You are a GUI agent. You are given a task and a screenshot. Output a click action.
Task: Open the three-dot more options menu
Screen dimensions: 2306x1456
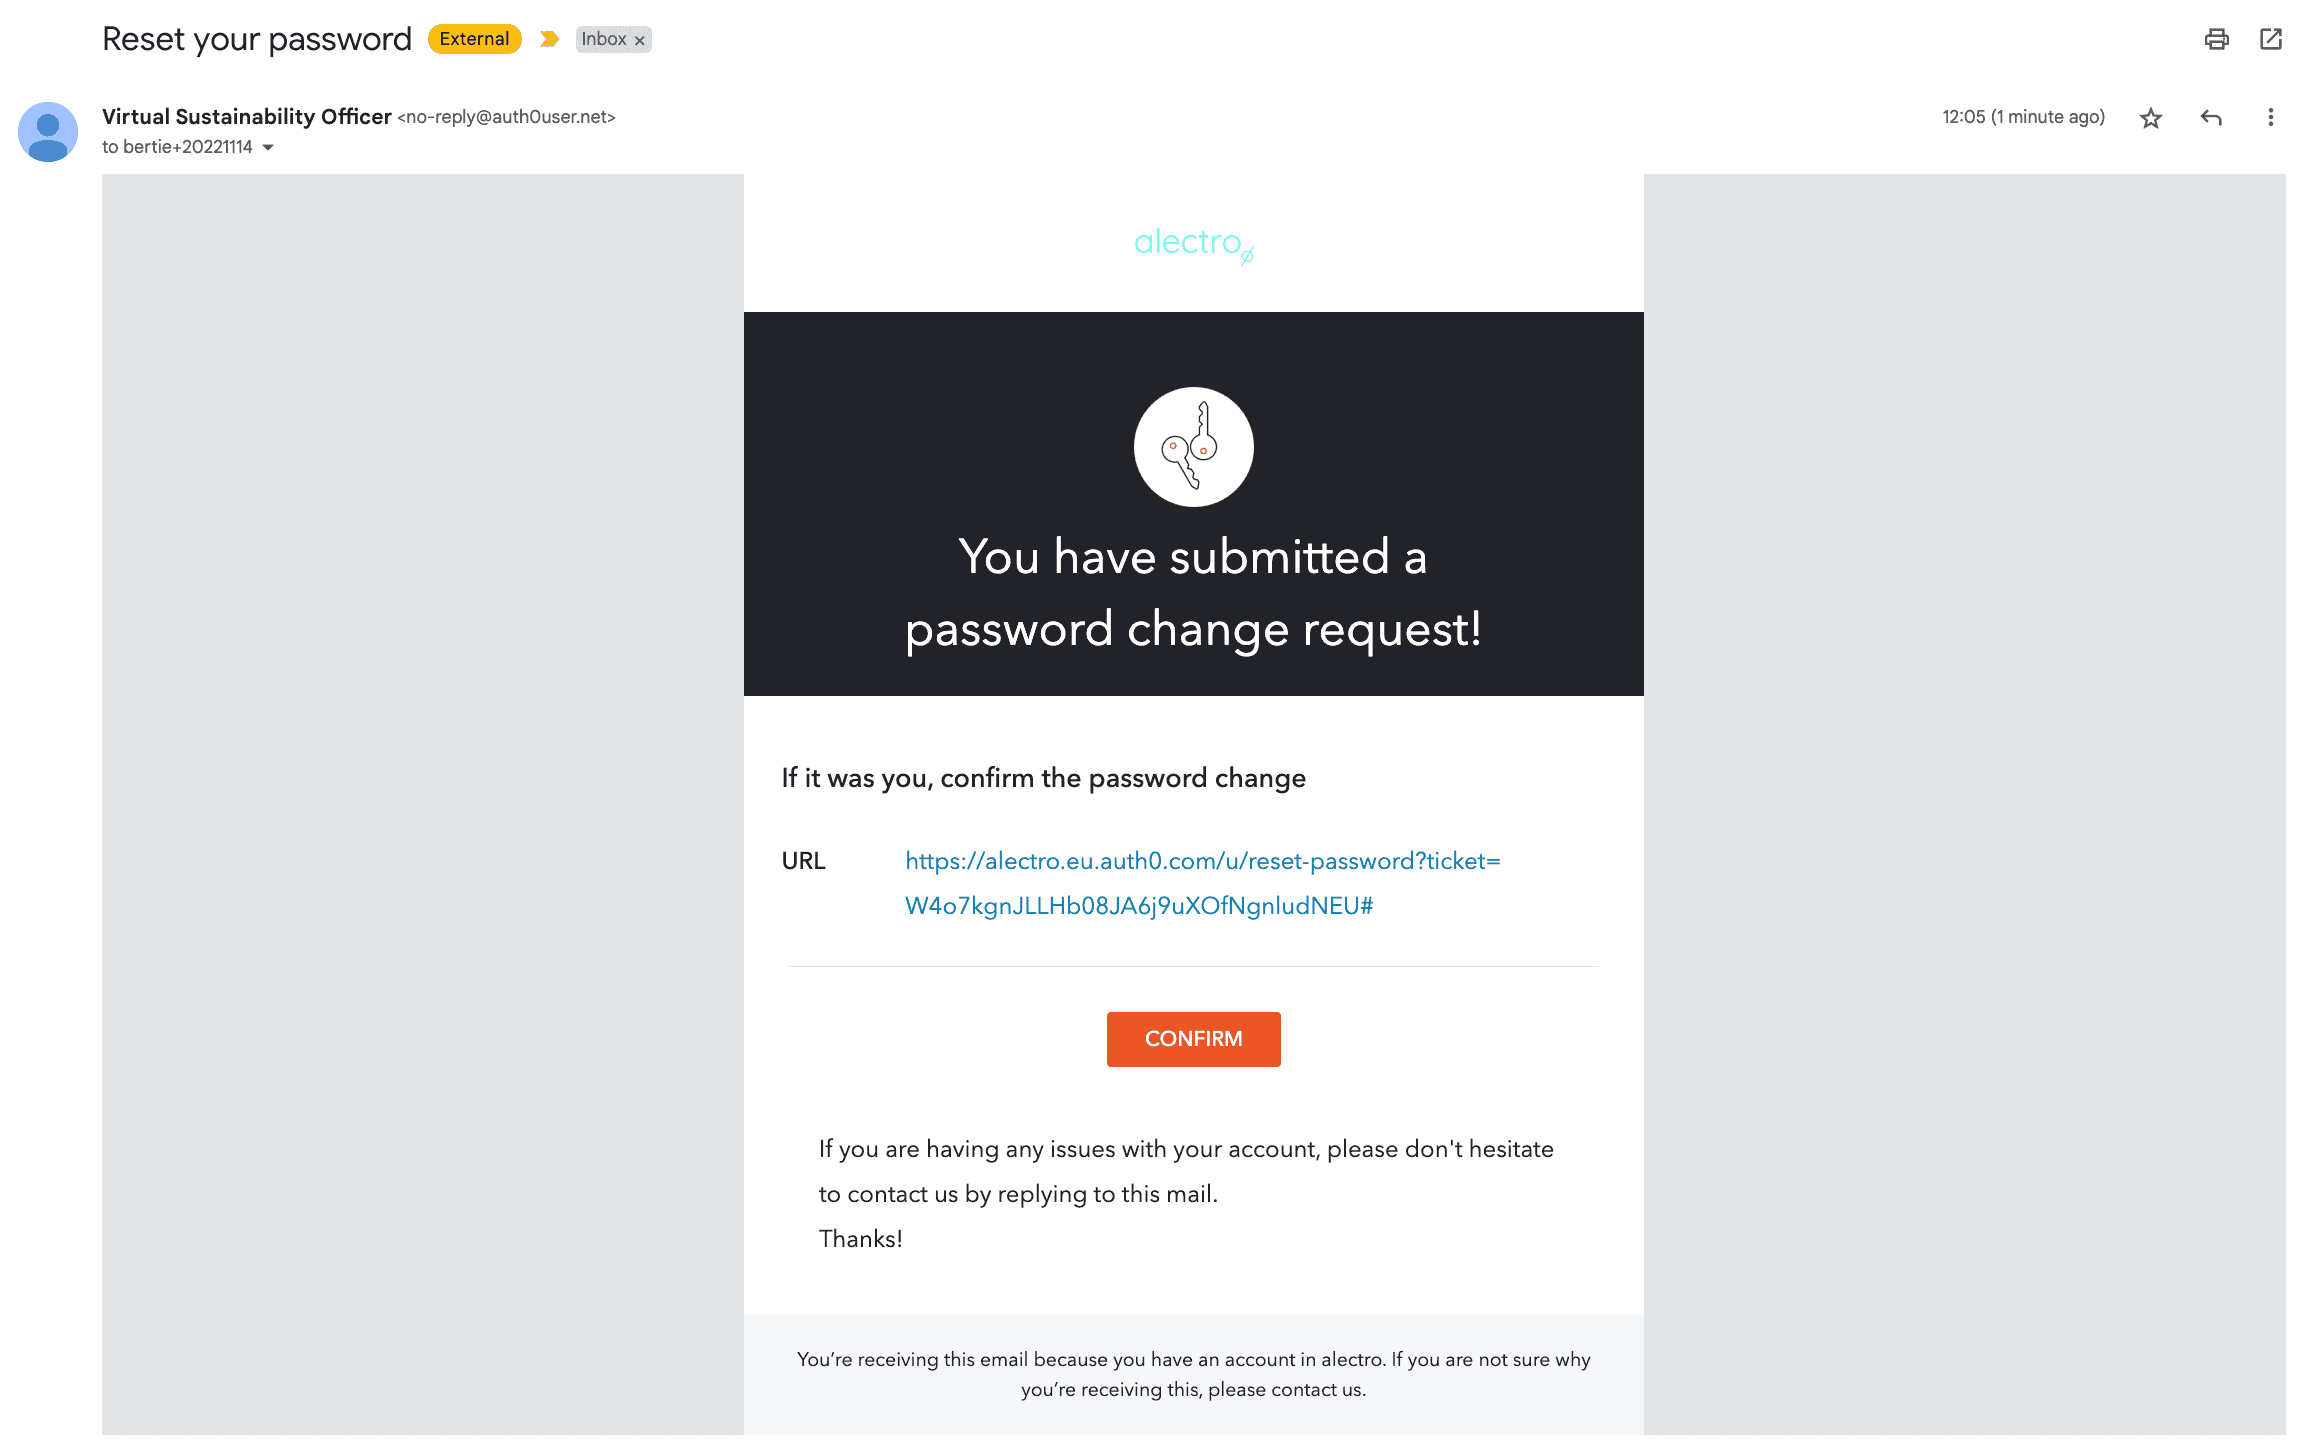point(2270,118)
